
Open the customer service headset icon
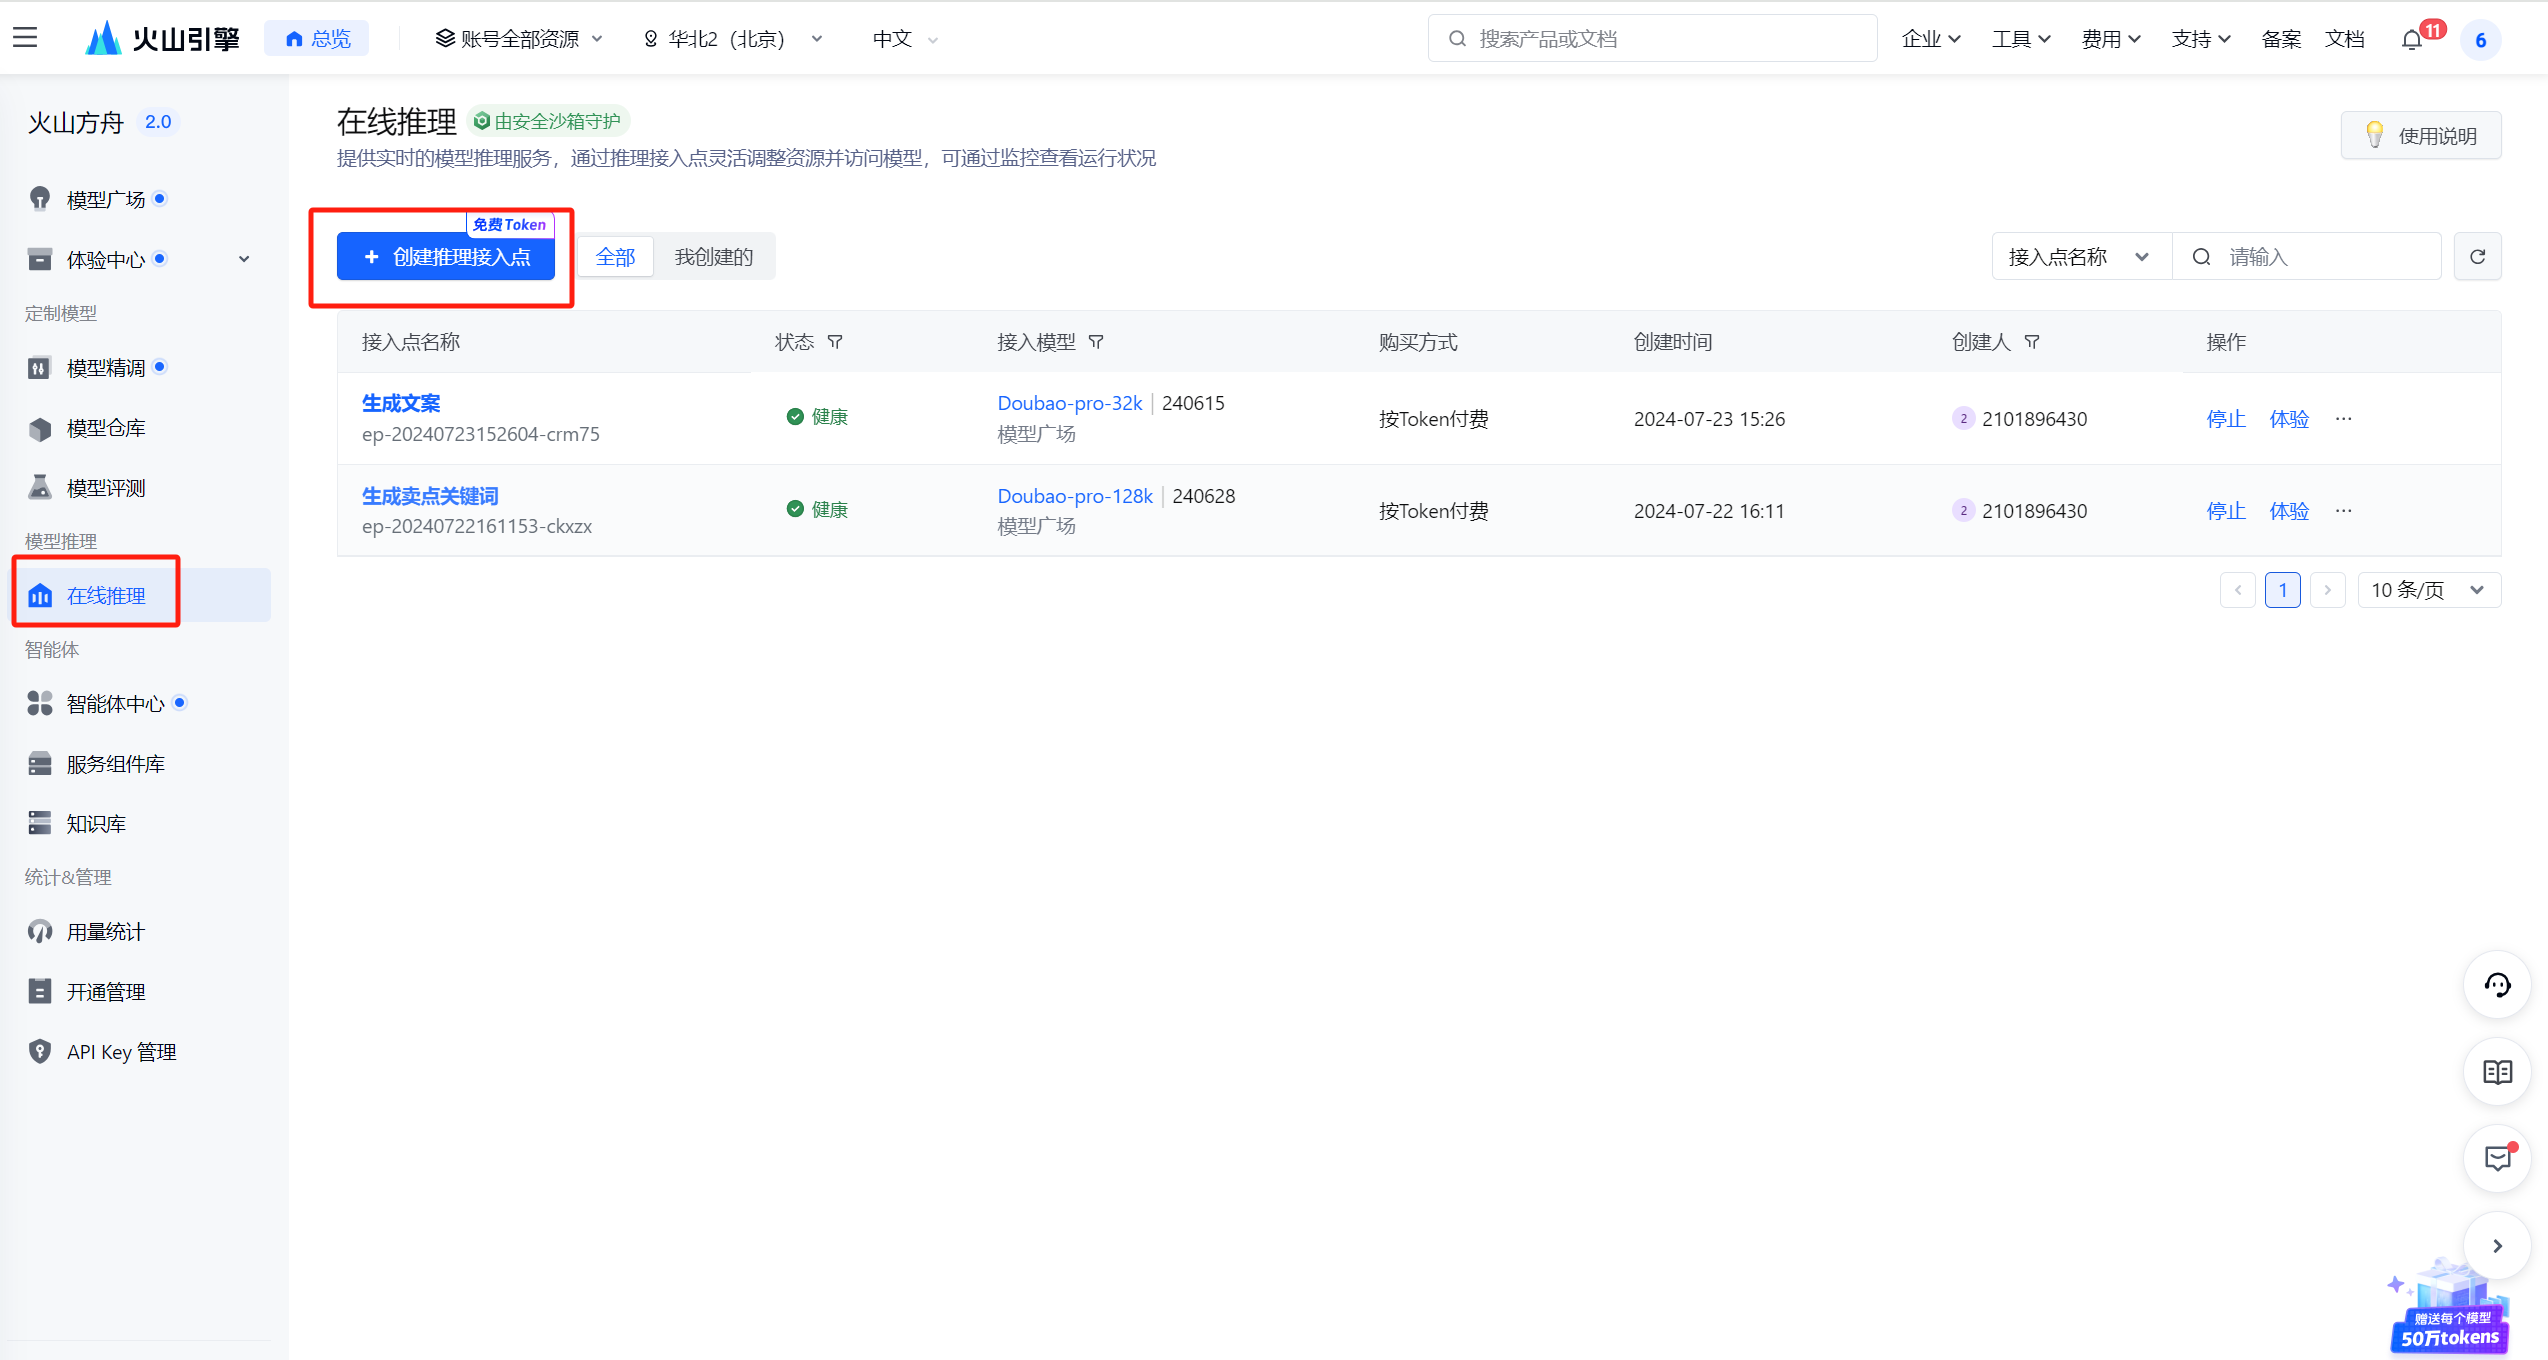point(2497,985)
